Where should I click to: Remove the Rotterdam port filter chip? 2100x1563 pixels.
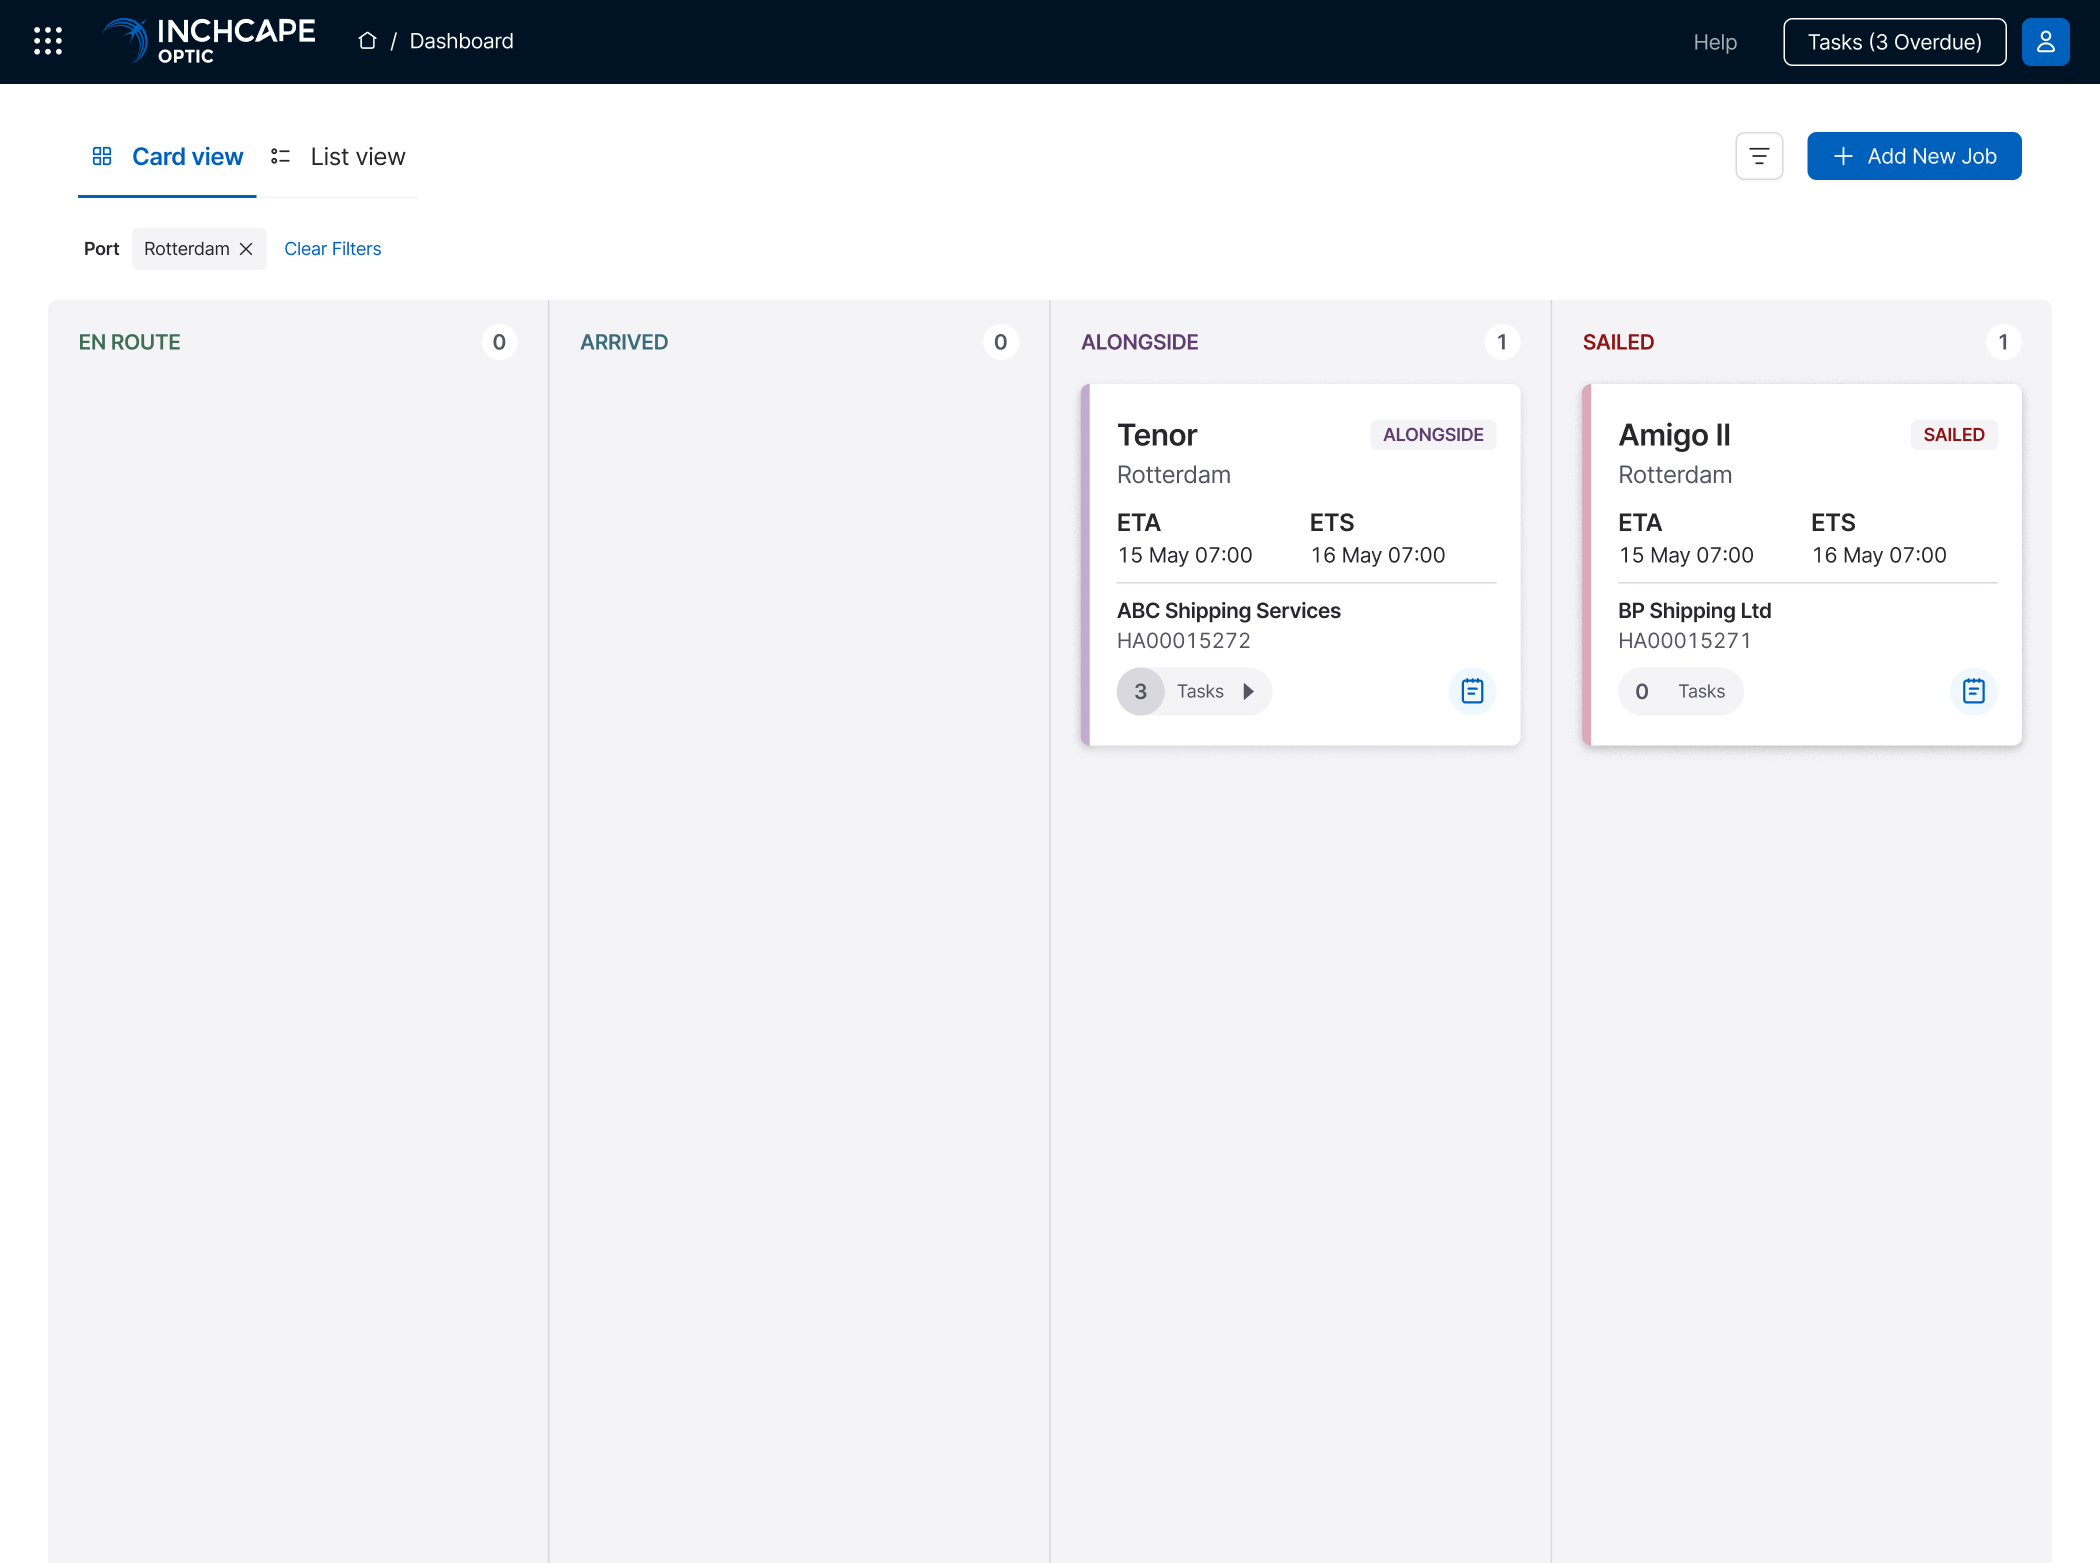[x=246, y=249]
